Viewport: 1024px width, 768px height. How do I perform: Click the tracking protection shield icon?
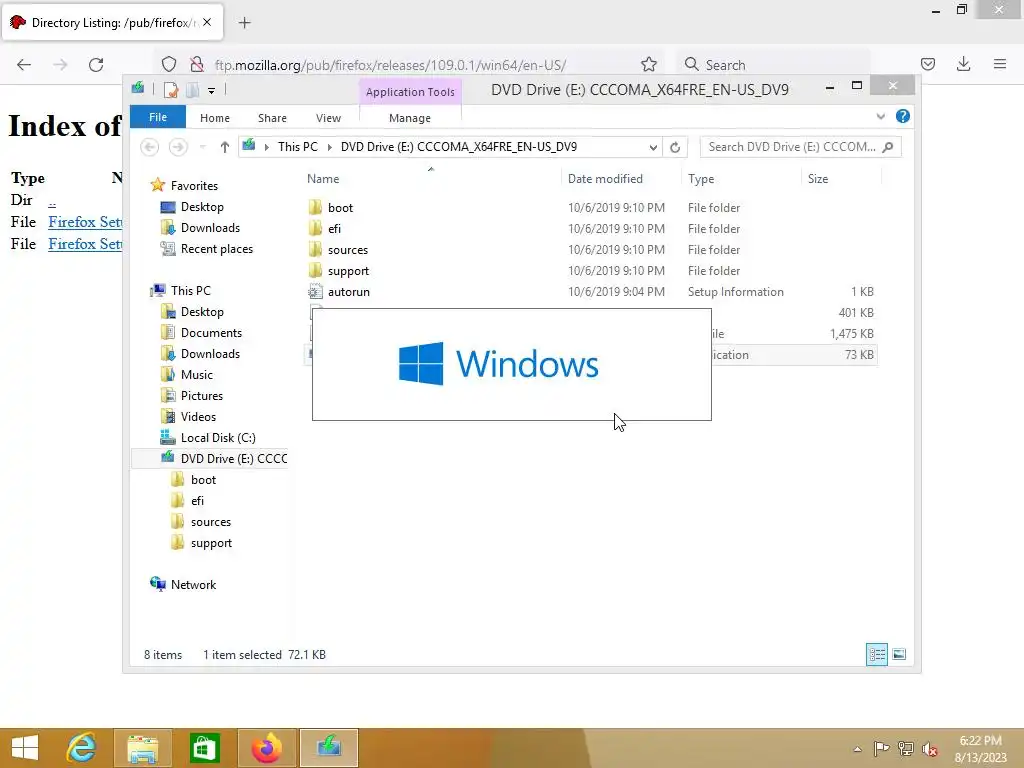pyautogui.click(x=169, y=65)
